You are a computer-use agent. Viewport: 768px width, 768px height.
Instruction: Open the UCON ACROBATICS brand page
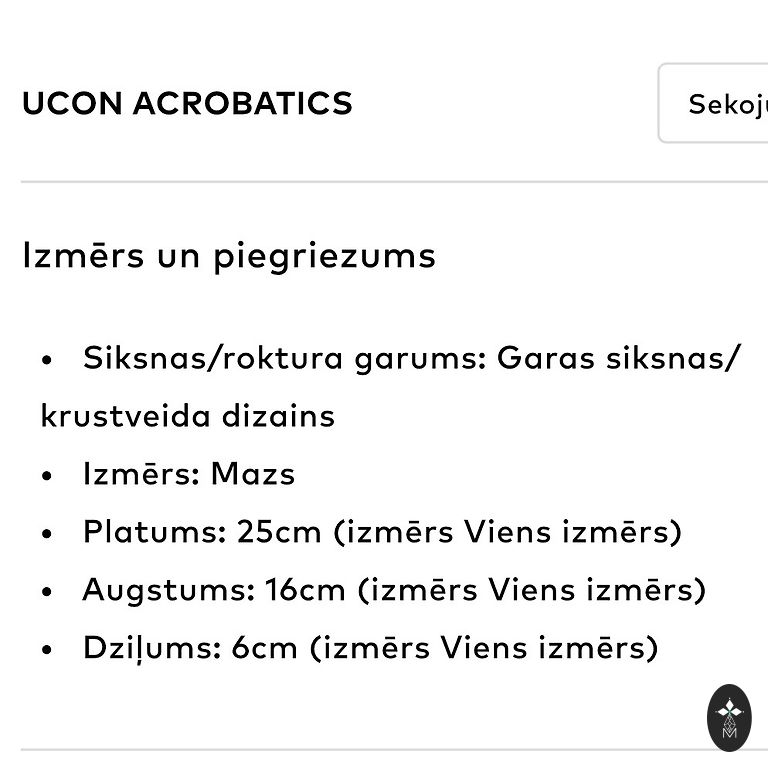coord(187,103)
